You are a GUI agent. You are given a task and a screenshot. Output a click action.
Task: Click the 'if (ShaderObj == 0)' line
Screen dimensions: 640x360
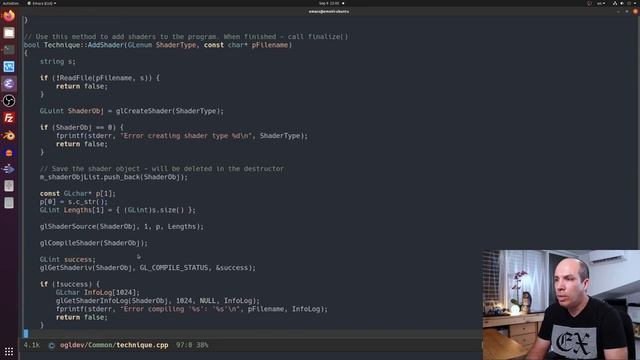[81, 127]
